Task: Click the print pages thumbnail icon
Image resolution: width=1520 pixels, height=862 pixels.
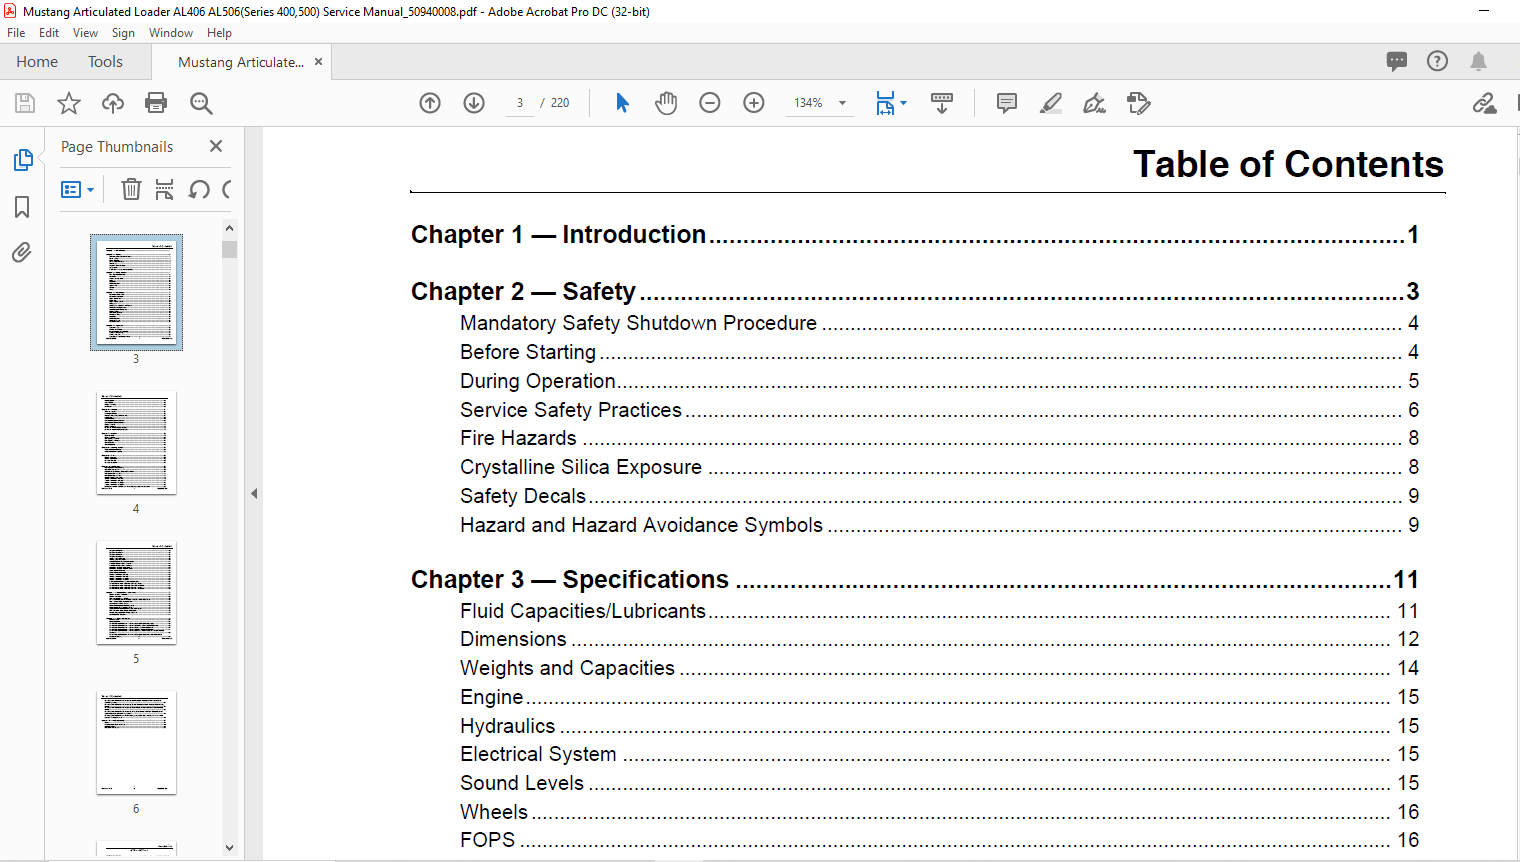Action: (x=165, y=189)
